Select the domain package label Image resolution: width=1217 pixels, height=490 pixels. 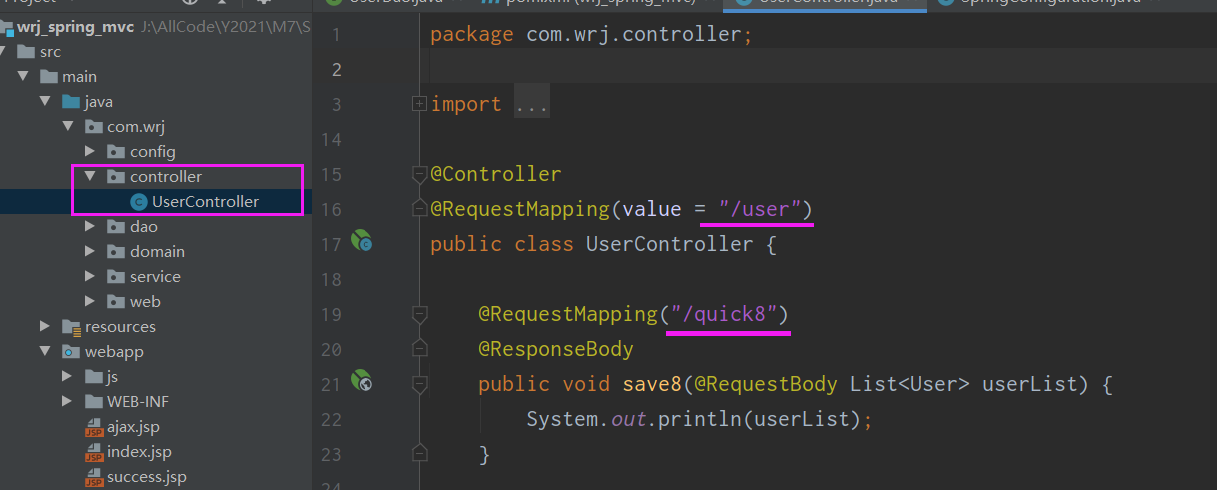[157, 252]
